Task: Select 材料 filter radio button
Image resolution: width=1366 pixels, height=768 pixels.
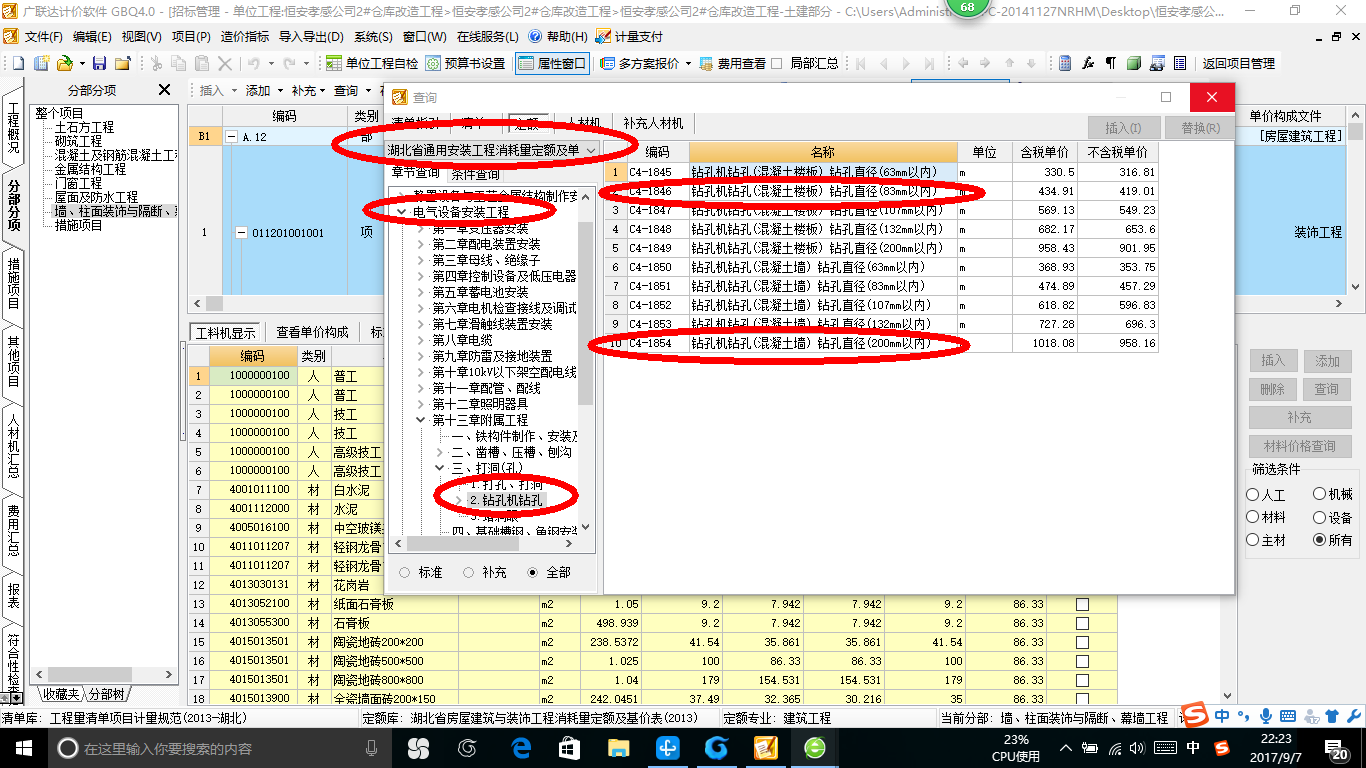Action: [x=1253, y=517]
